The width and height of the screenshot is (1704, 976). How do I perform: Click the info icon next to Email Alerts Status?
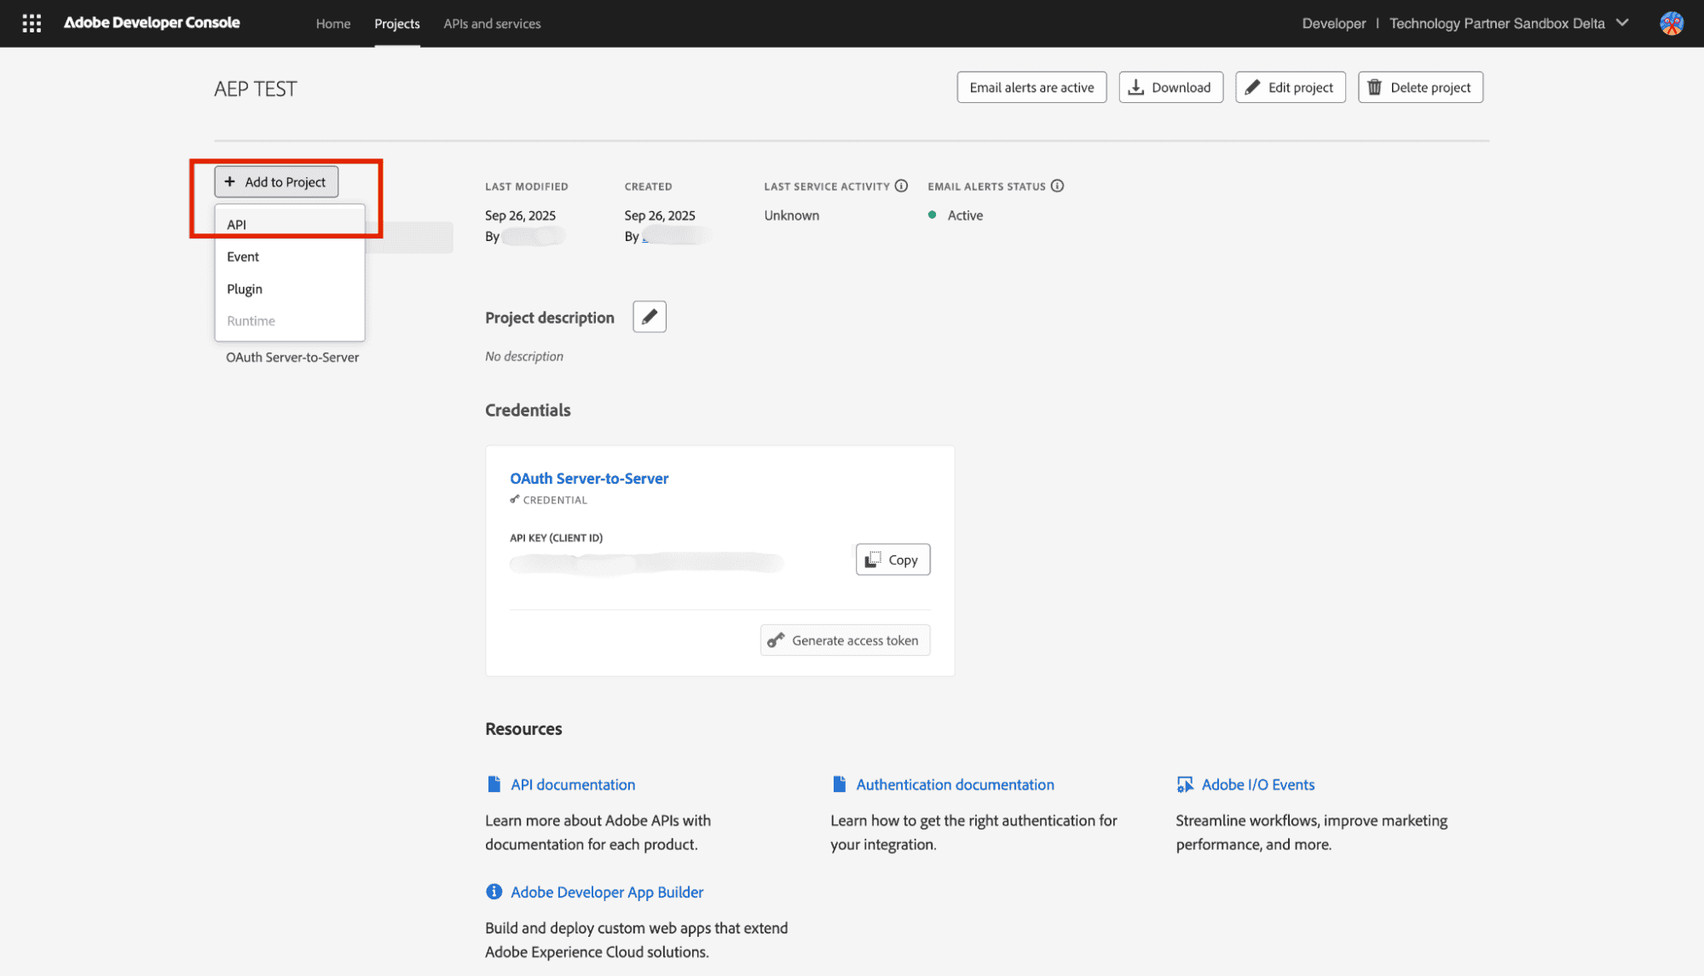pos(1057,186)
